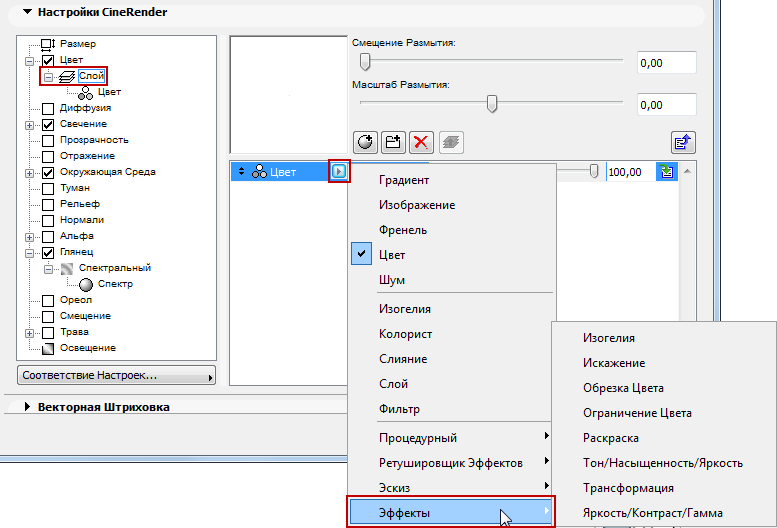Toggle the Окружающая Среда checkbox
Screen dimensions: 777x528
click(48, 172)
